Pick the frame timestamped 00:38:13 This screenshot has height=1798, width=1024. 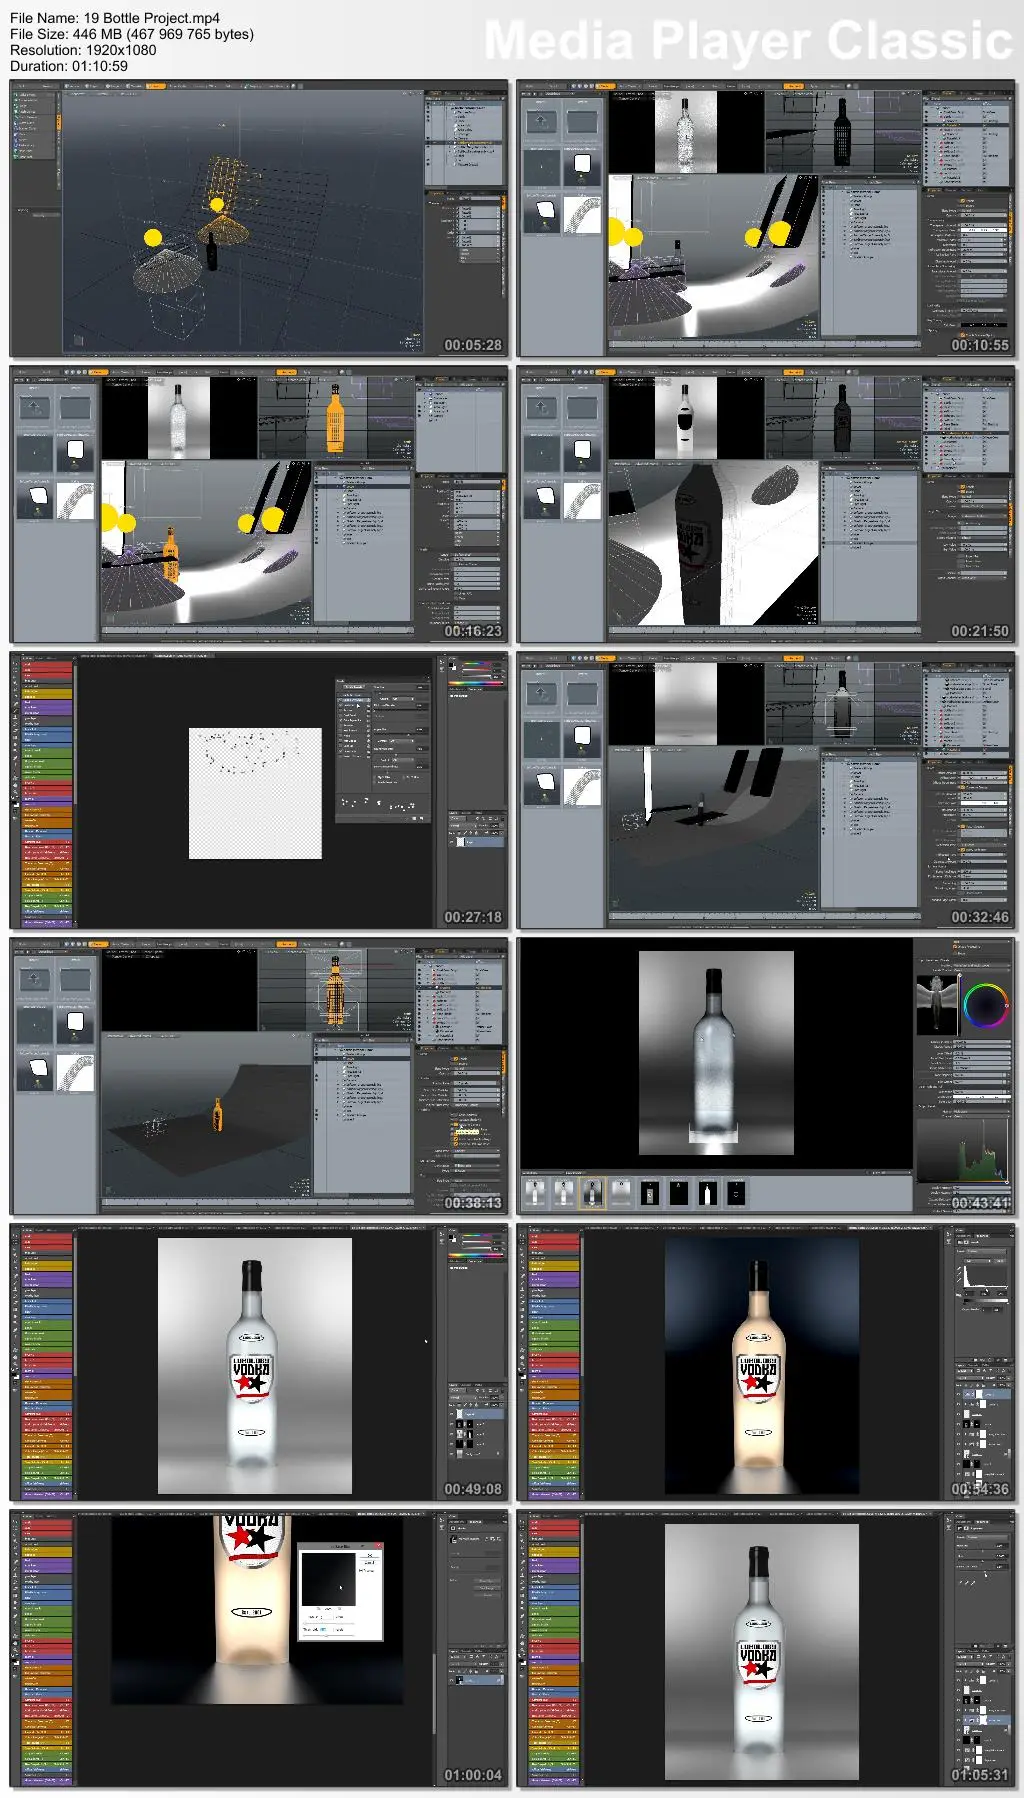[260, 1076]
